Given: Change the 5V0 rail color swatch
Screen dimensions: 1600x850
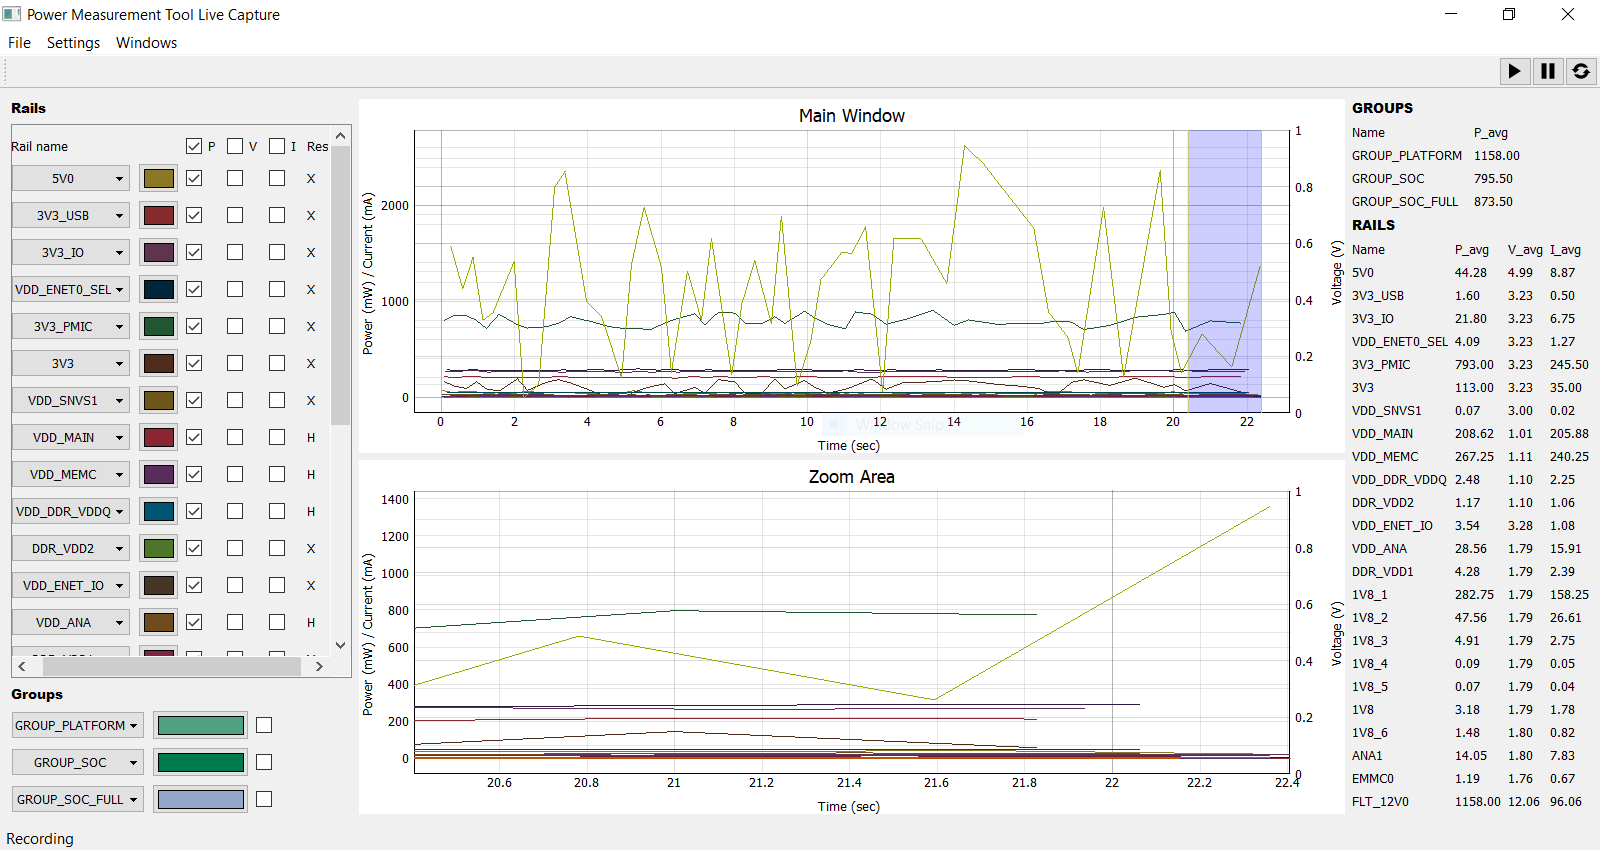Looking at the screenshot, I should point(159,178).
